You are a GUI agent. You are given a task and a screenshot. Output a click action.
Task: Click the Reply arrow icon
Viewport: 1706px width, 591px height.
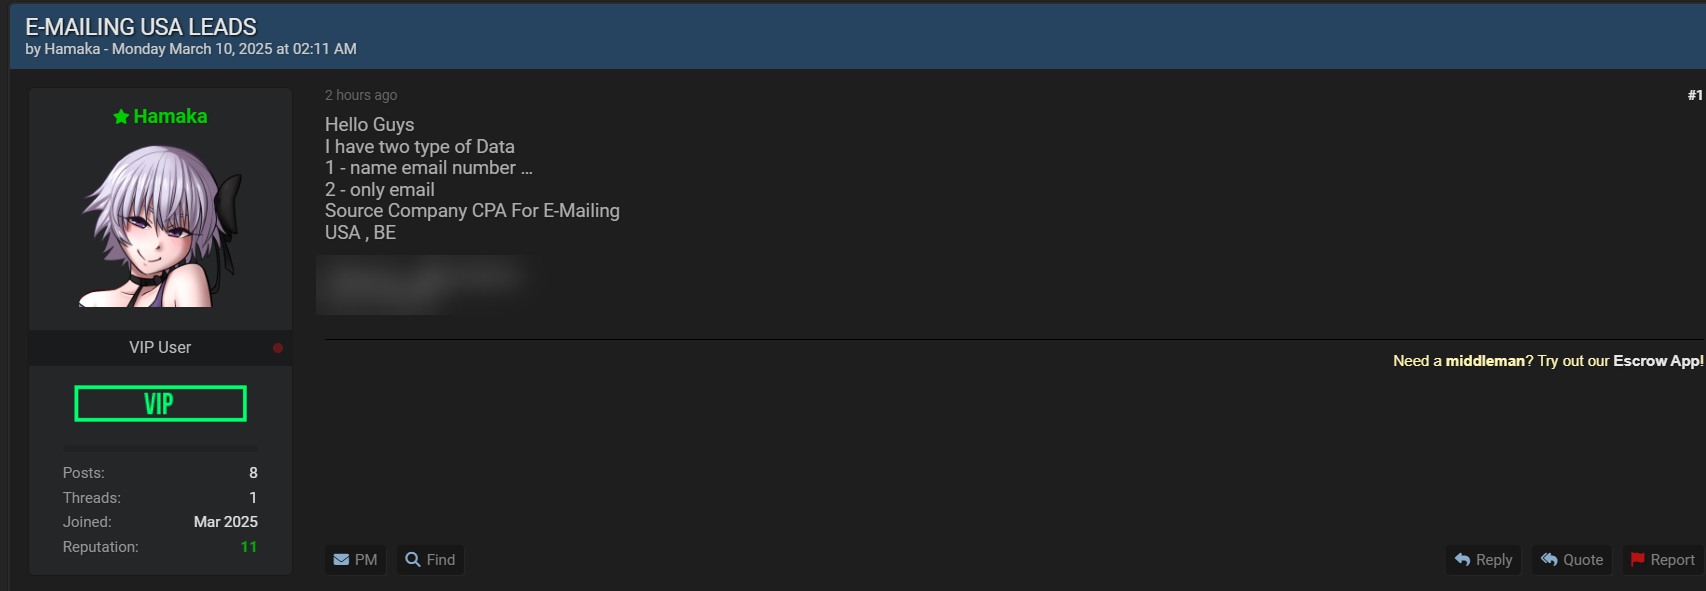[1462, 560]
